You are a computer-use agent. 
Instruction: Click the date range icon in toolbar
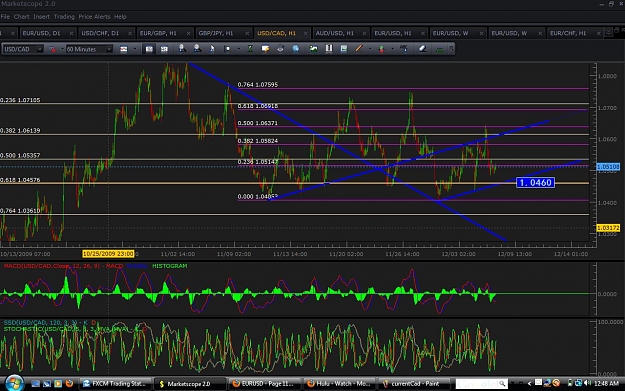tap(124, 49)
